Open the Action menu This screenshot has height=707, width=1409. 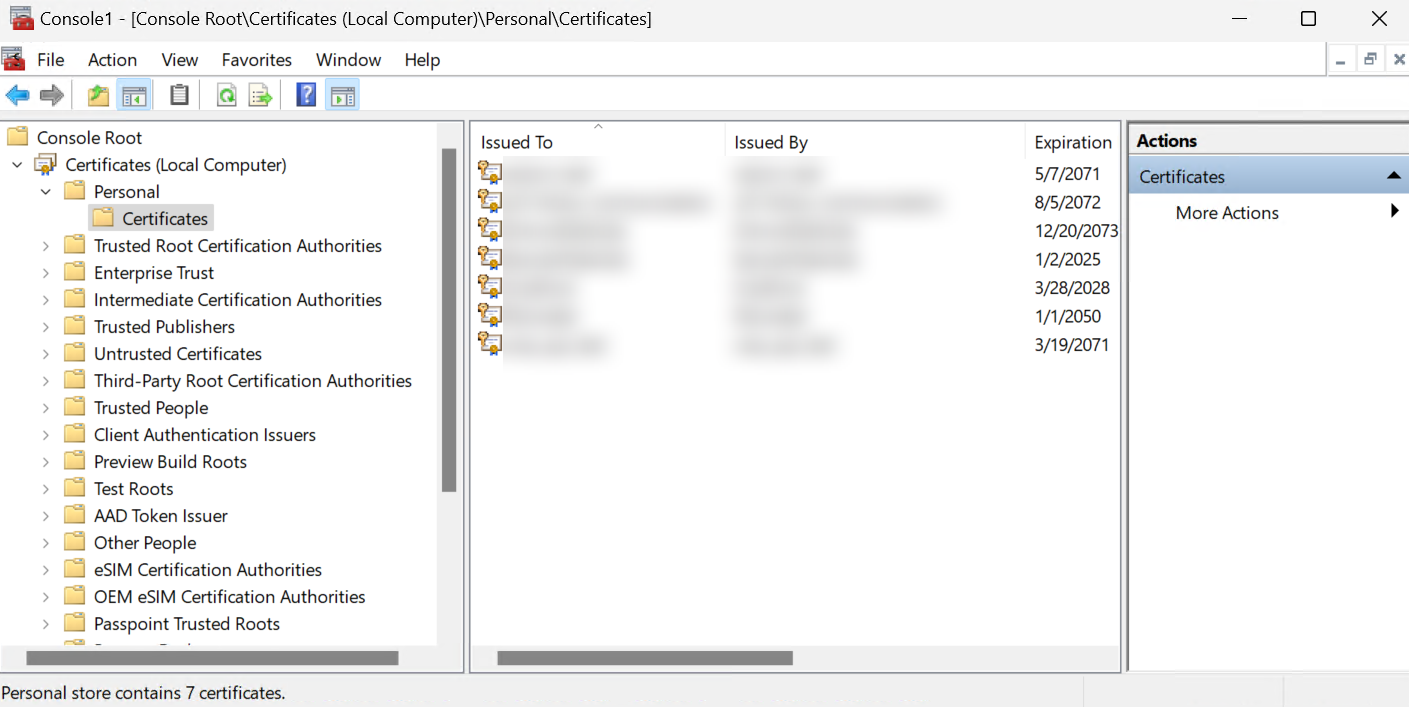pyautogui.click(x=112, y=59)
